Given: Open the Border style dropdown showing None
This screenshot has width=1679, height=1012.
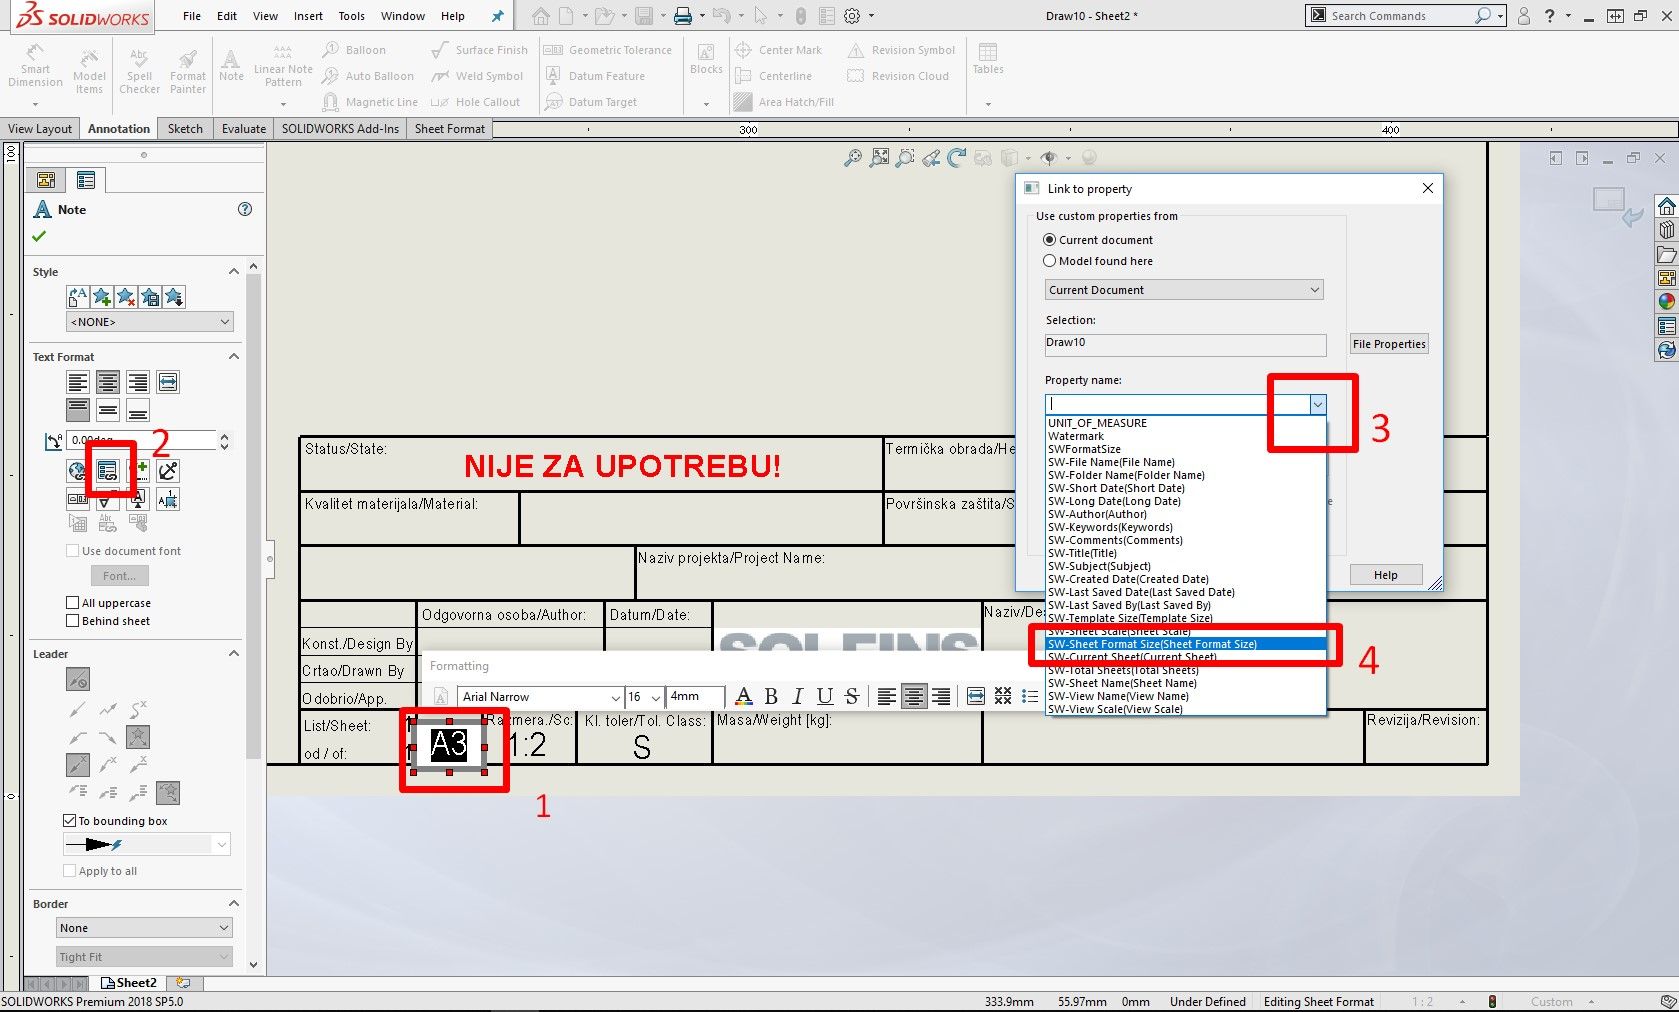Looking at the screenshot, I should (x=144, y=927).
